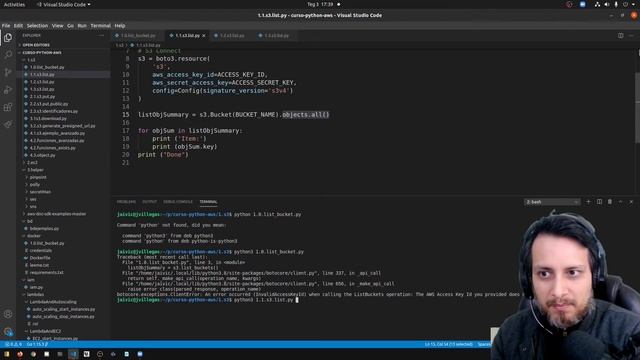Open the Accounts icon in activity bar
Image resolution: width=640 pixels, height=360 pixels.
tap(8, 314)
